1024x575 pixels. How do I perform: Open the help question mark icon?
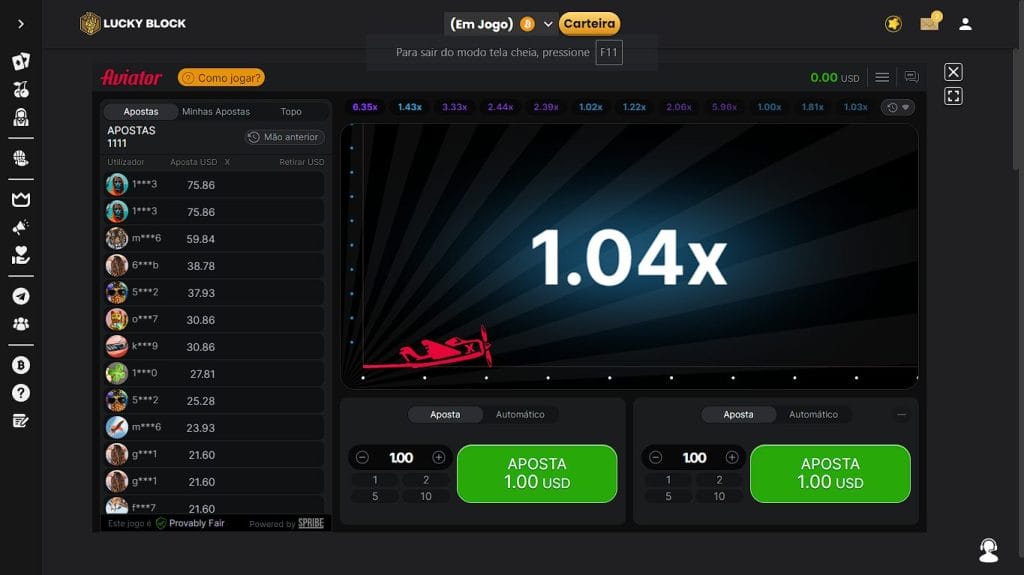coord(21,393)
